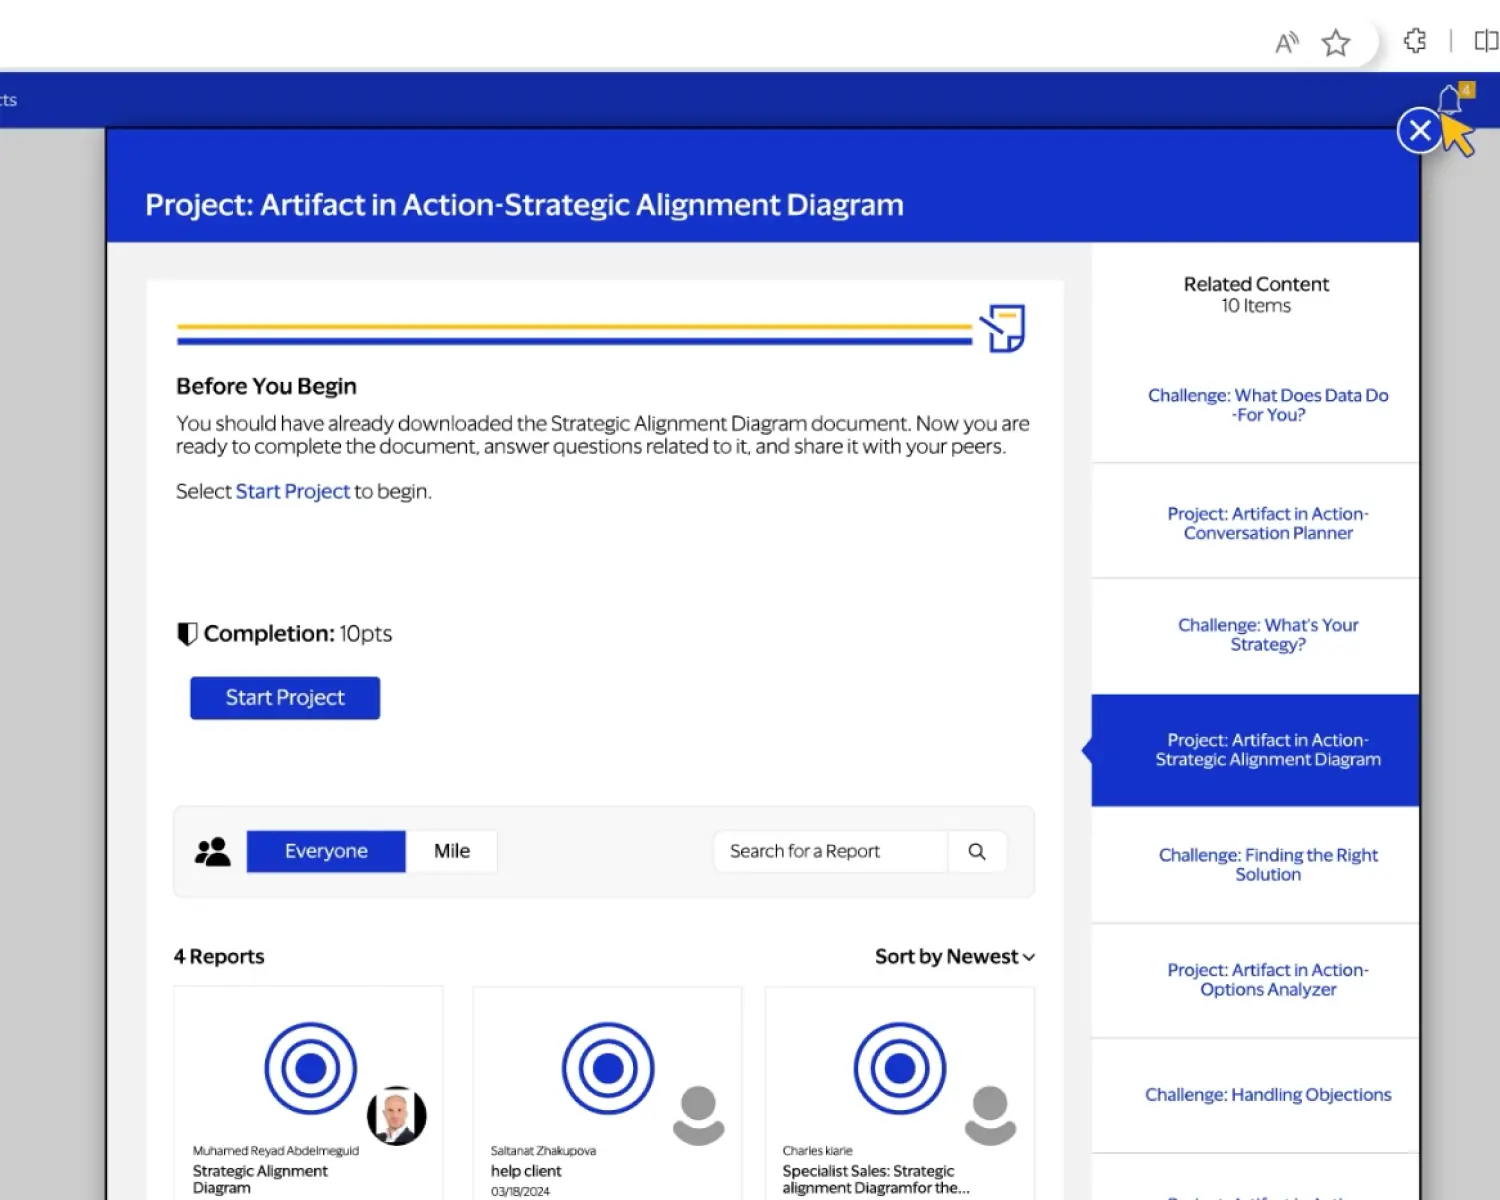Image resolution: width=1500 pixels, height=1200 pixels.
Task: Click the Start Project button
Action: pyautogui.click(x=285, y=698)
